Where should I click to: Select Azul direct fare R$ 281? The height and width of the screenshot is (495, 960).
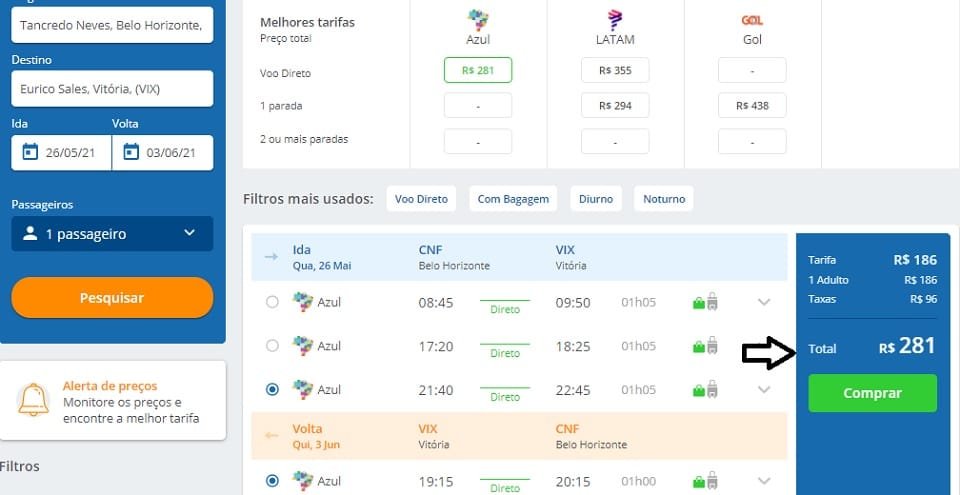(x=478, y=70)
